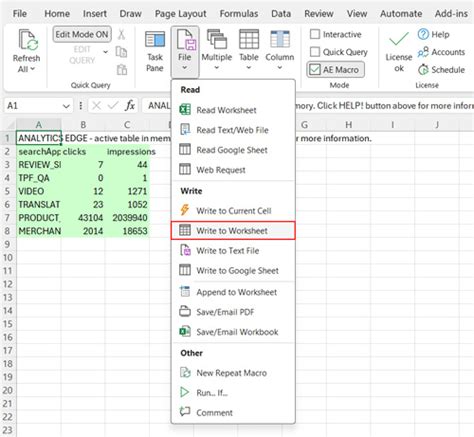Expand the Column dropdown arrow
474x437 pixels.
point(280,68)
